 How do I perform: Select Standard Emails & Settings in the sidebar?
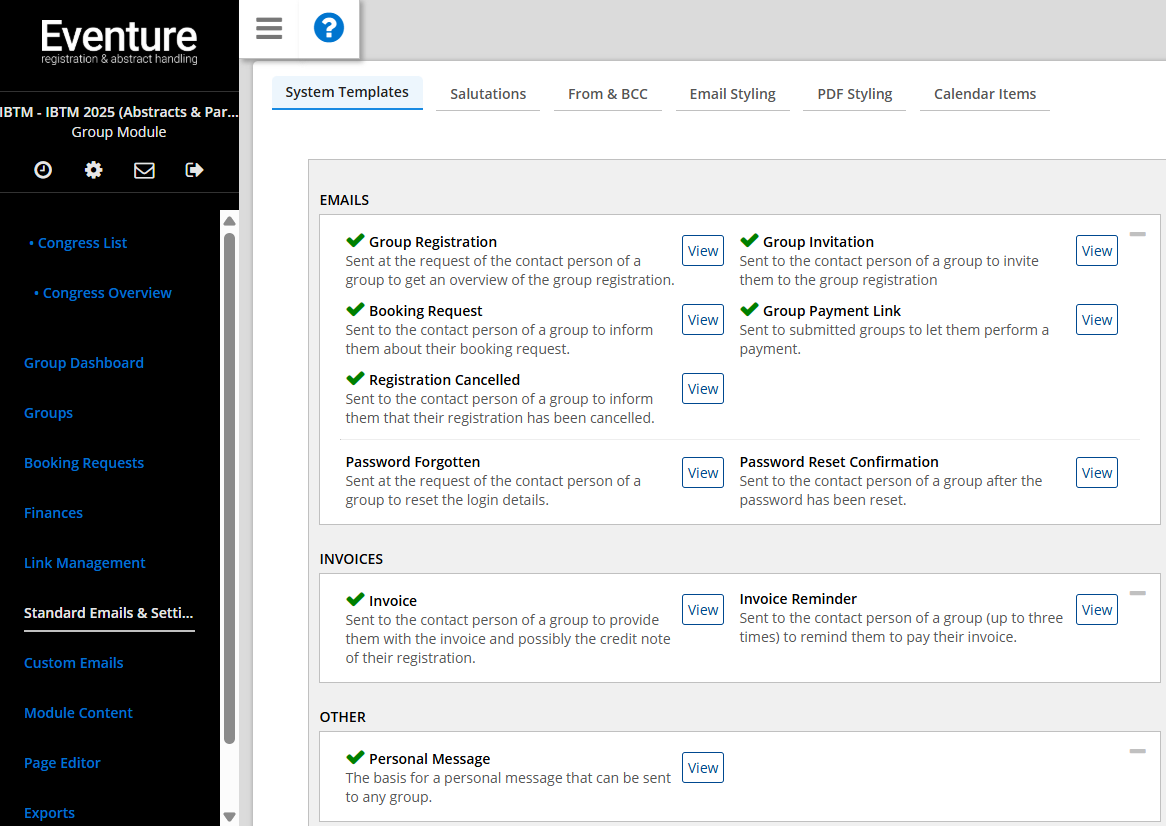pos(109,613)
